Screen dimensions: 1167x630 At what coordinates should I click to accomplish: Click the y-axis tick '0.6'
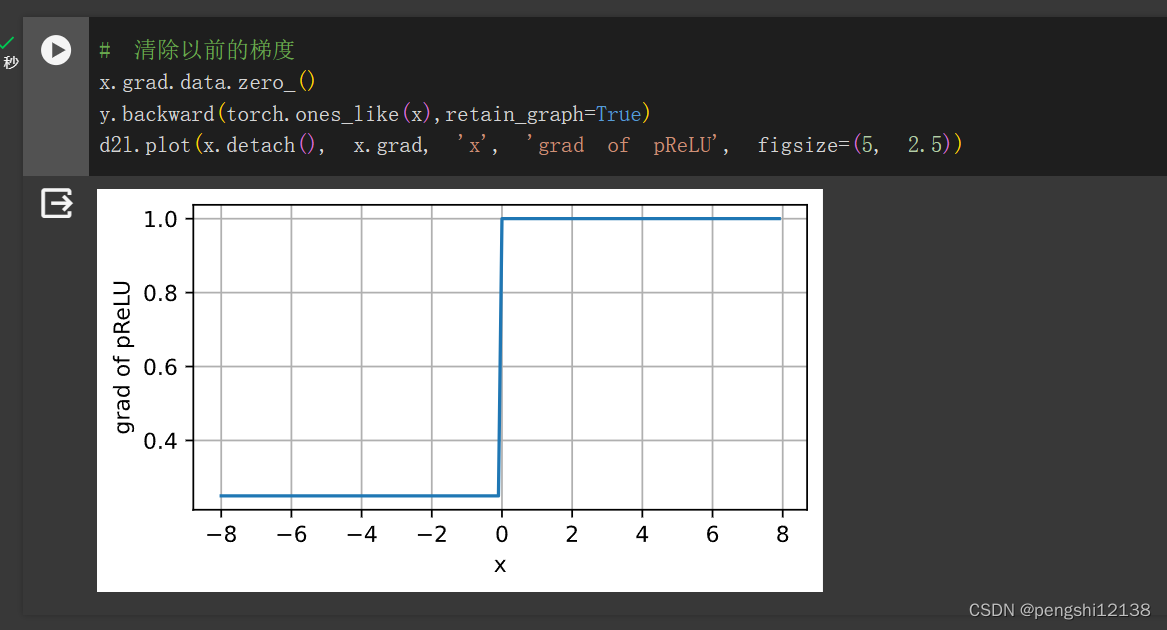pyautogui.click(x=161, y=366)
